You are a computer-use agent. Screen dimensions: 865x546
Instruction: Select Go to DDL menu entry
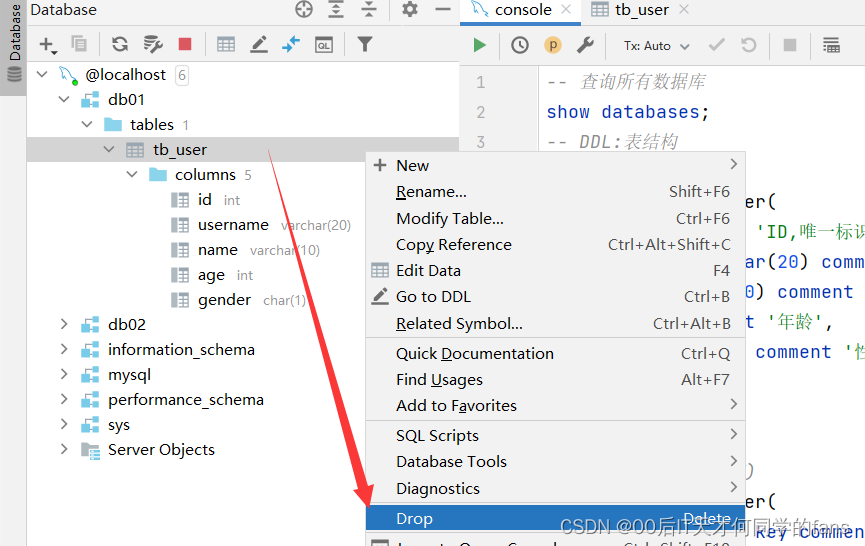tap(556, 296)
